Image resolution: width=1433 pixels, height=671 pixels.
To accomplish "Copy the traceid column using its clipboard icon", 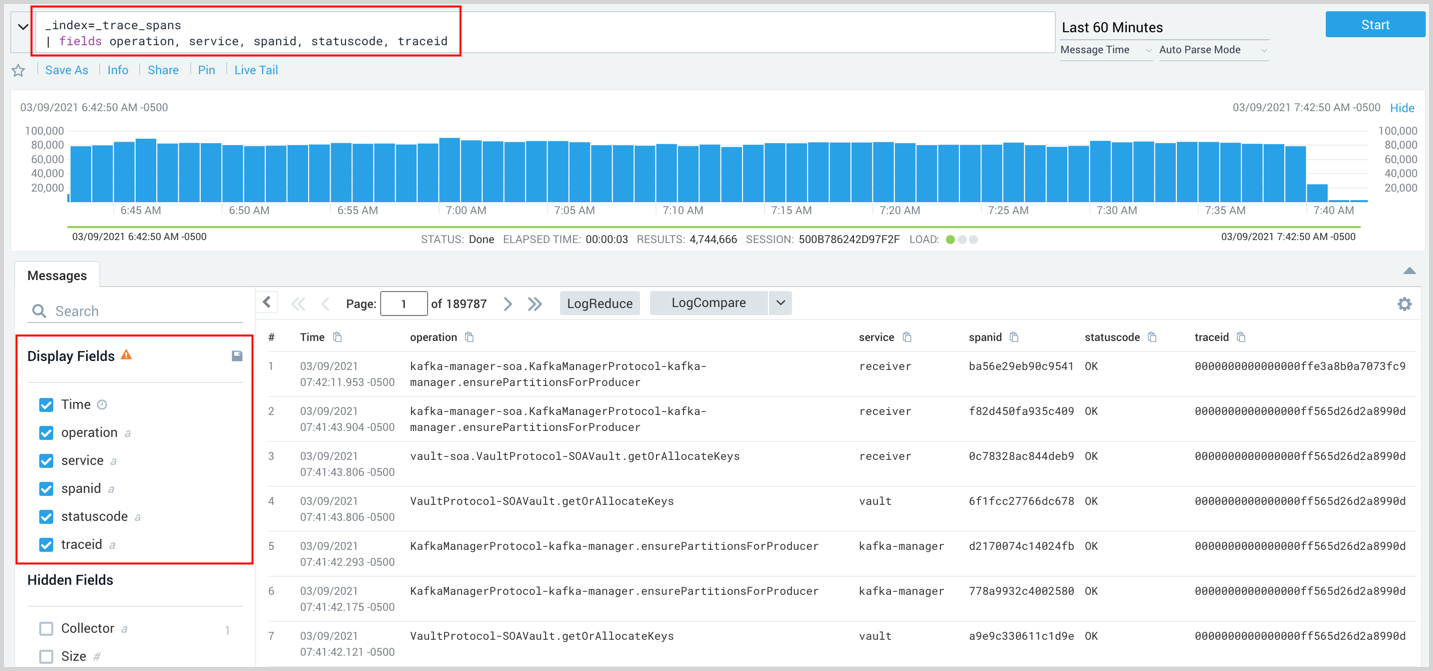I will (1242, 337).
